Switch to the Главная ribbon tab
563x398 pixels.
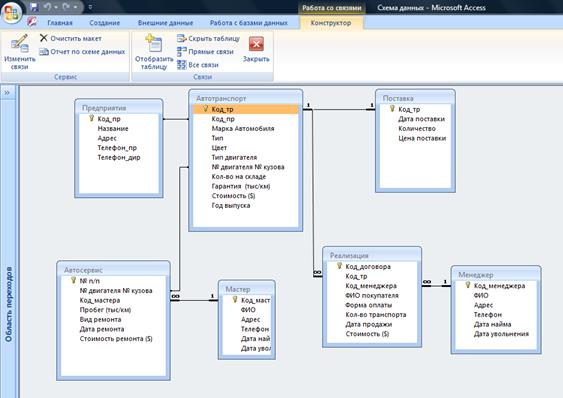(x=60, y=23)
